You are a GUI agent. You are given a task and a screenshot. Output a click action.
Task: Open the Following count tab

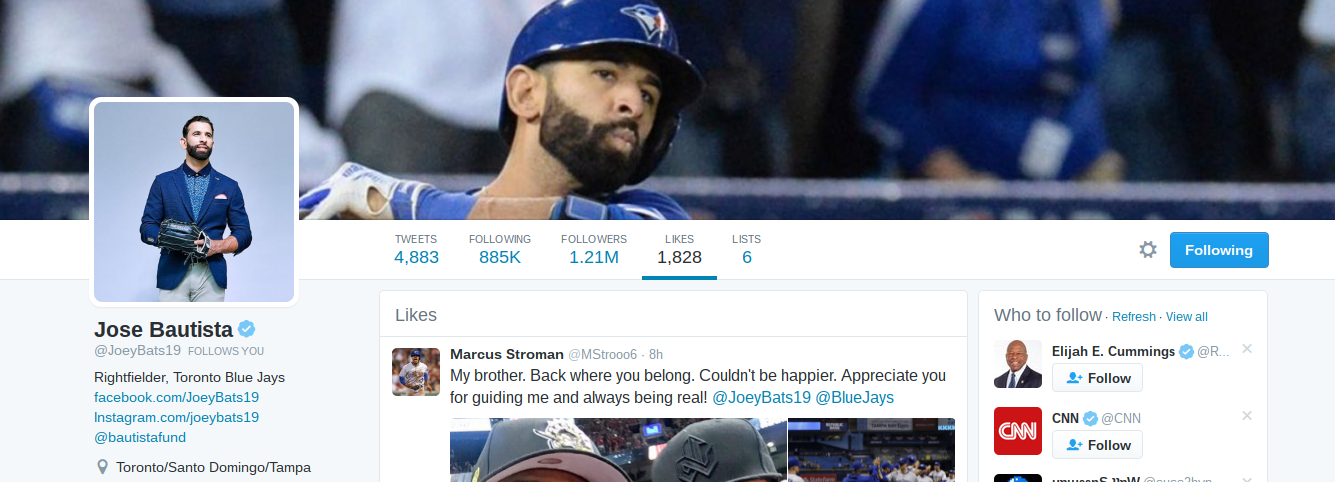point(500,250)
